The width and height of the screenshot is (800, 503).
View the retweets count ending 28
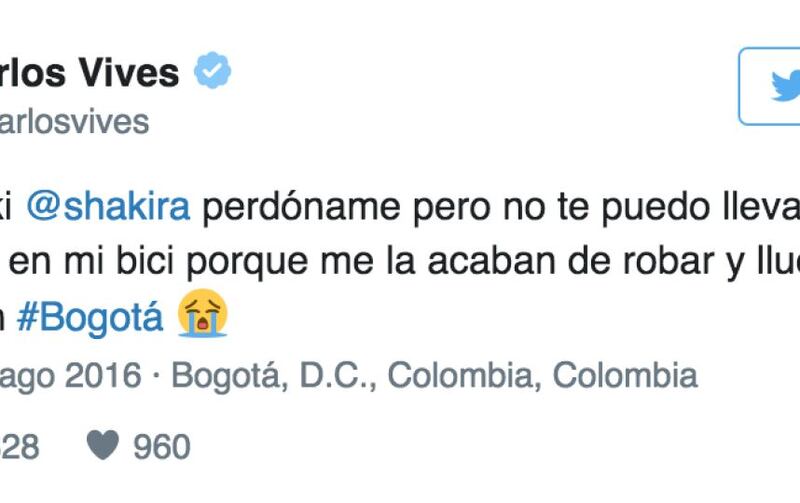pyautogui.click(x=19, y=447)
